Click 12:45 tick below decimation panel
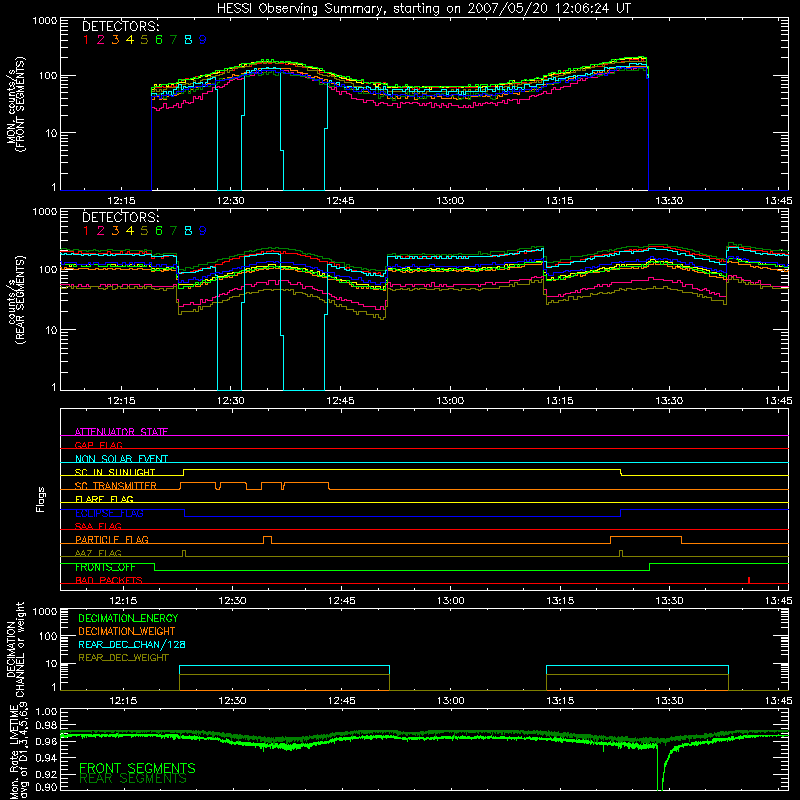 tap(342, 701)
